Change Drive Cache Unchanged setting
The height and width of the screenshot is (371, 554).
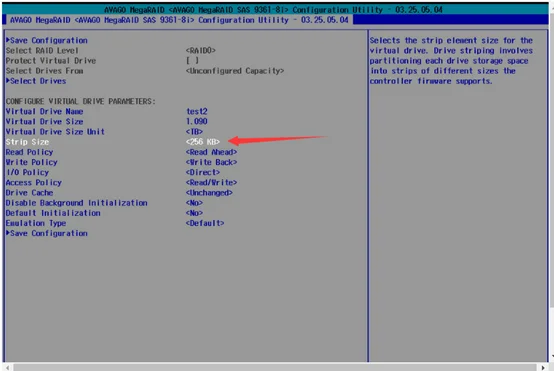point(209,193)
